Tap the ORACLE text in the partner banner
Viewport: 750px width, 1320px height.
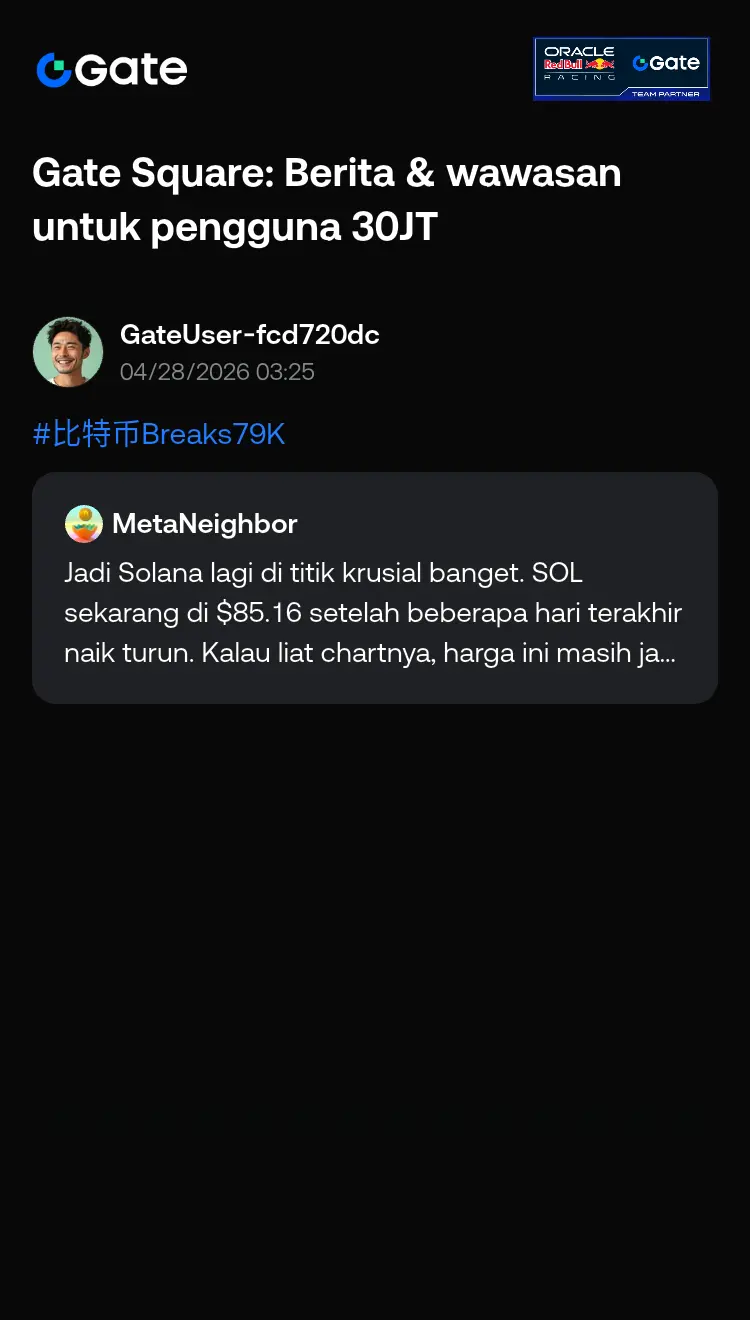(579, 50)
